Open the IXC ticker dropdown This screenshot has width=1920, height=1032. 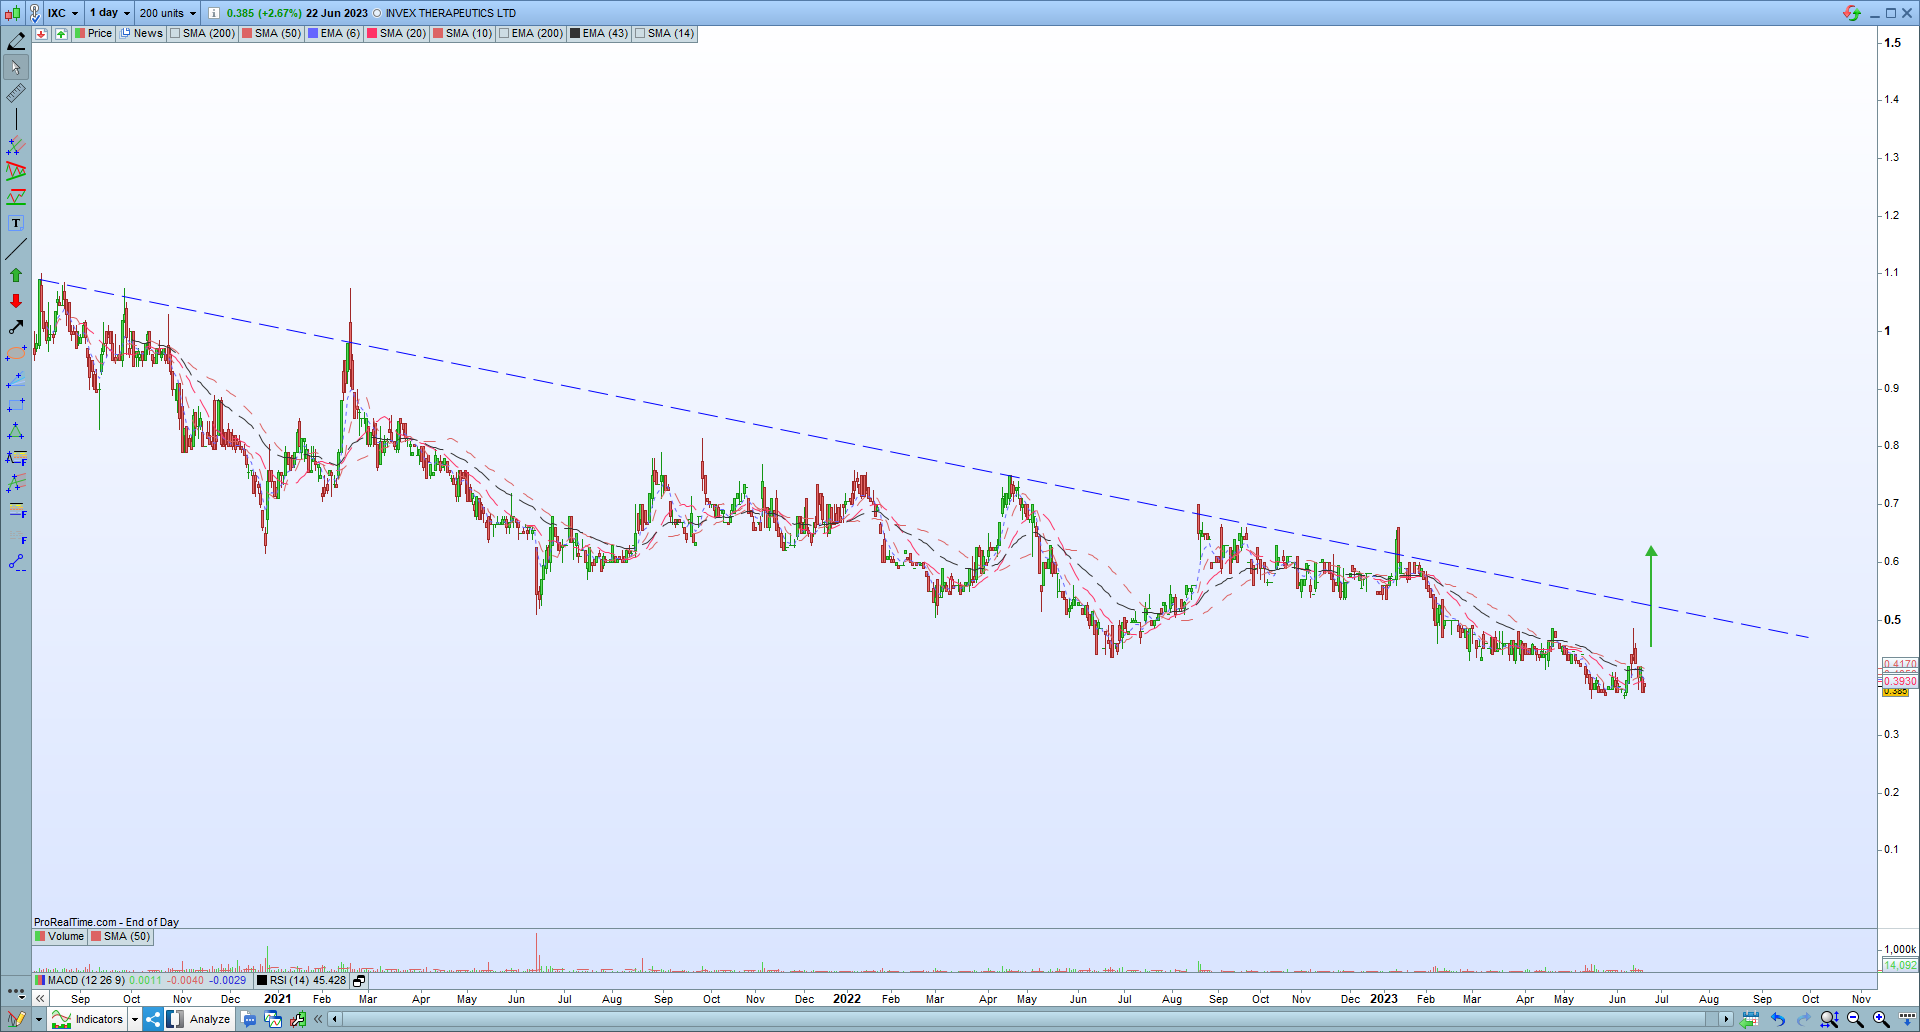[63, 13]
